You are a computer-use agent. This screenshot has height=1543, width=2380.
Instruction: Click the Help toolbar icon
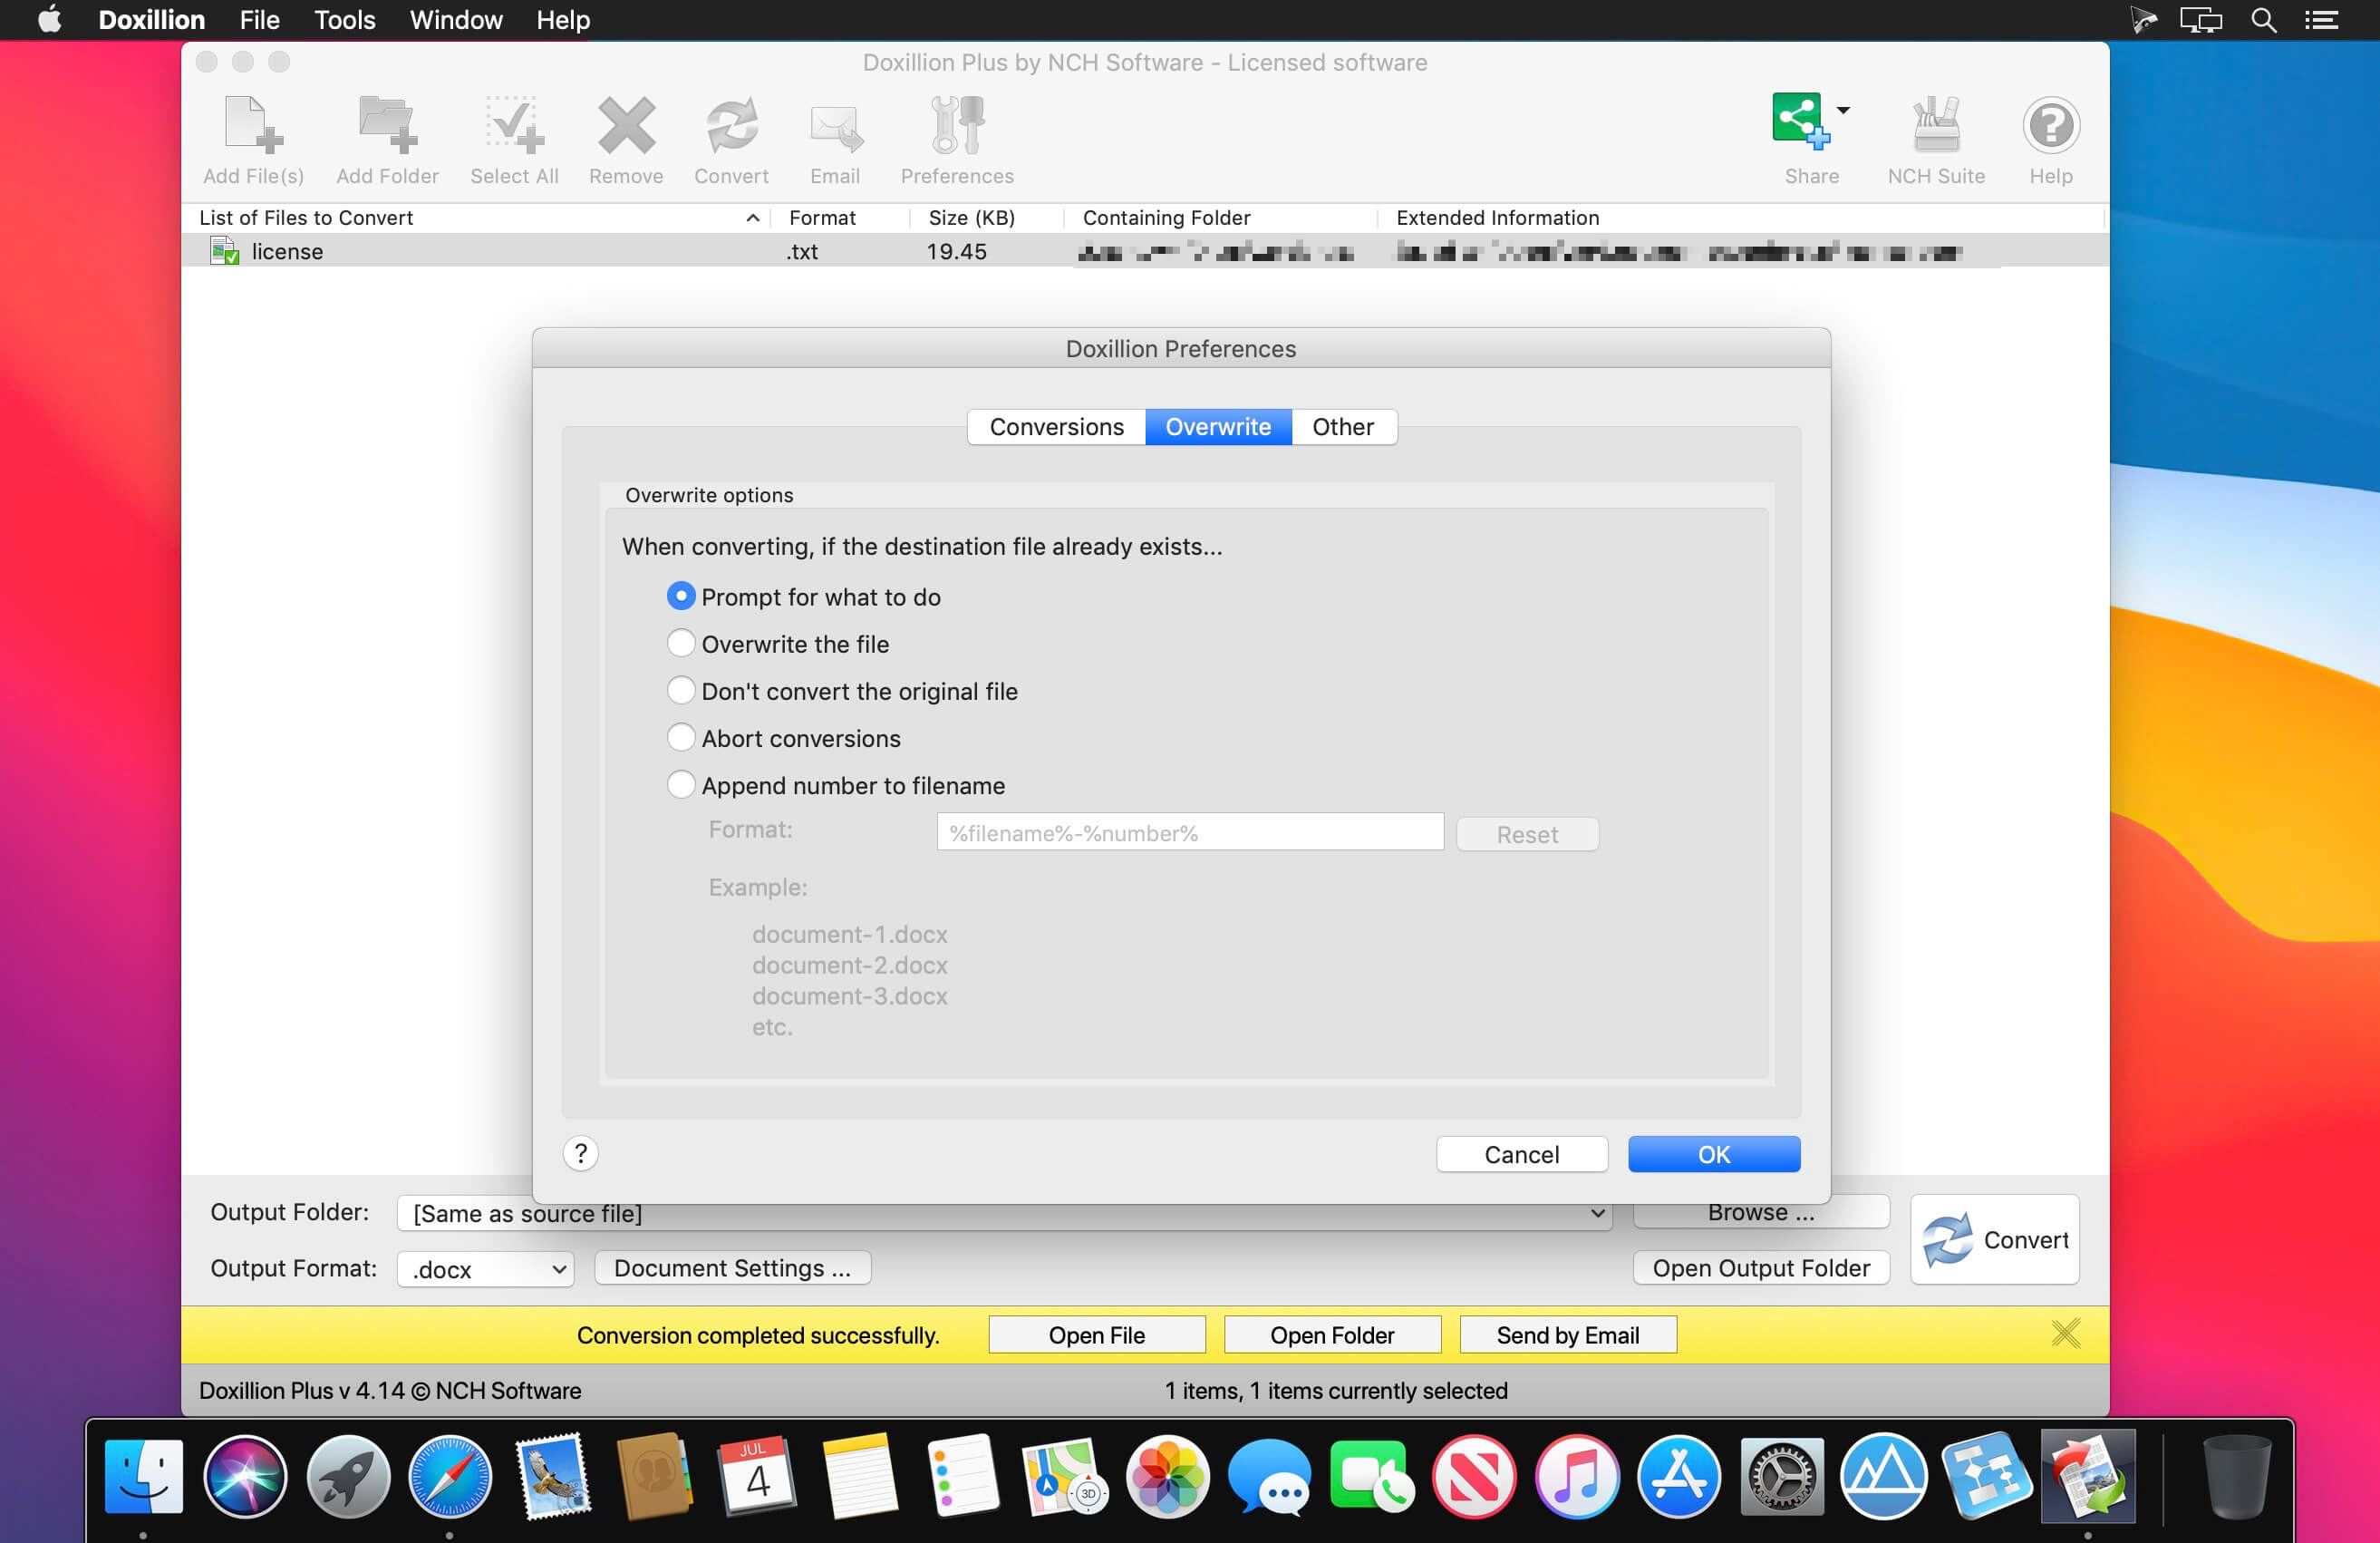[x=2051, y=126]
